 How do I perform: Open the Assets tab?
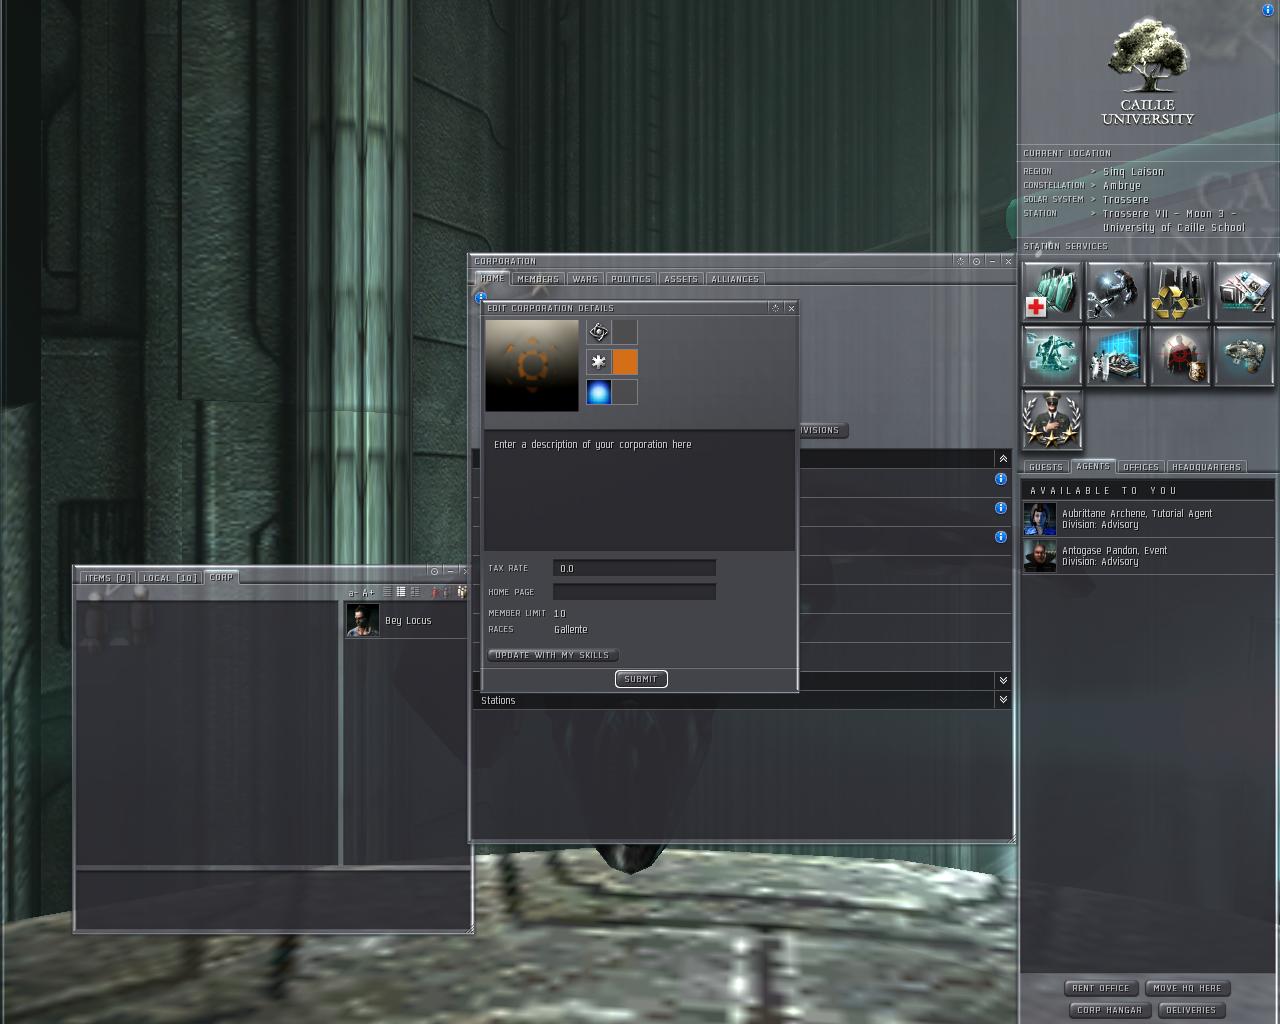pyautogui.click(x=681, y=279)
